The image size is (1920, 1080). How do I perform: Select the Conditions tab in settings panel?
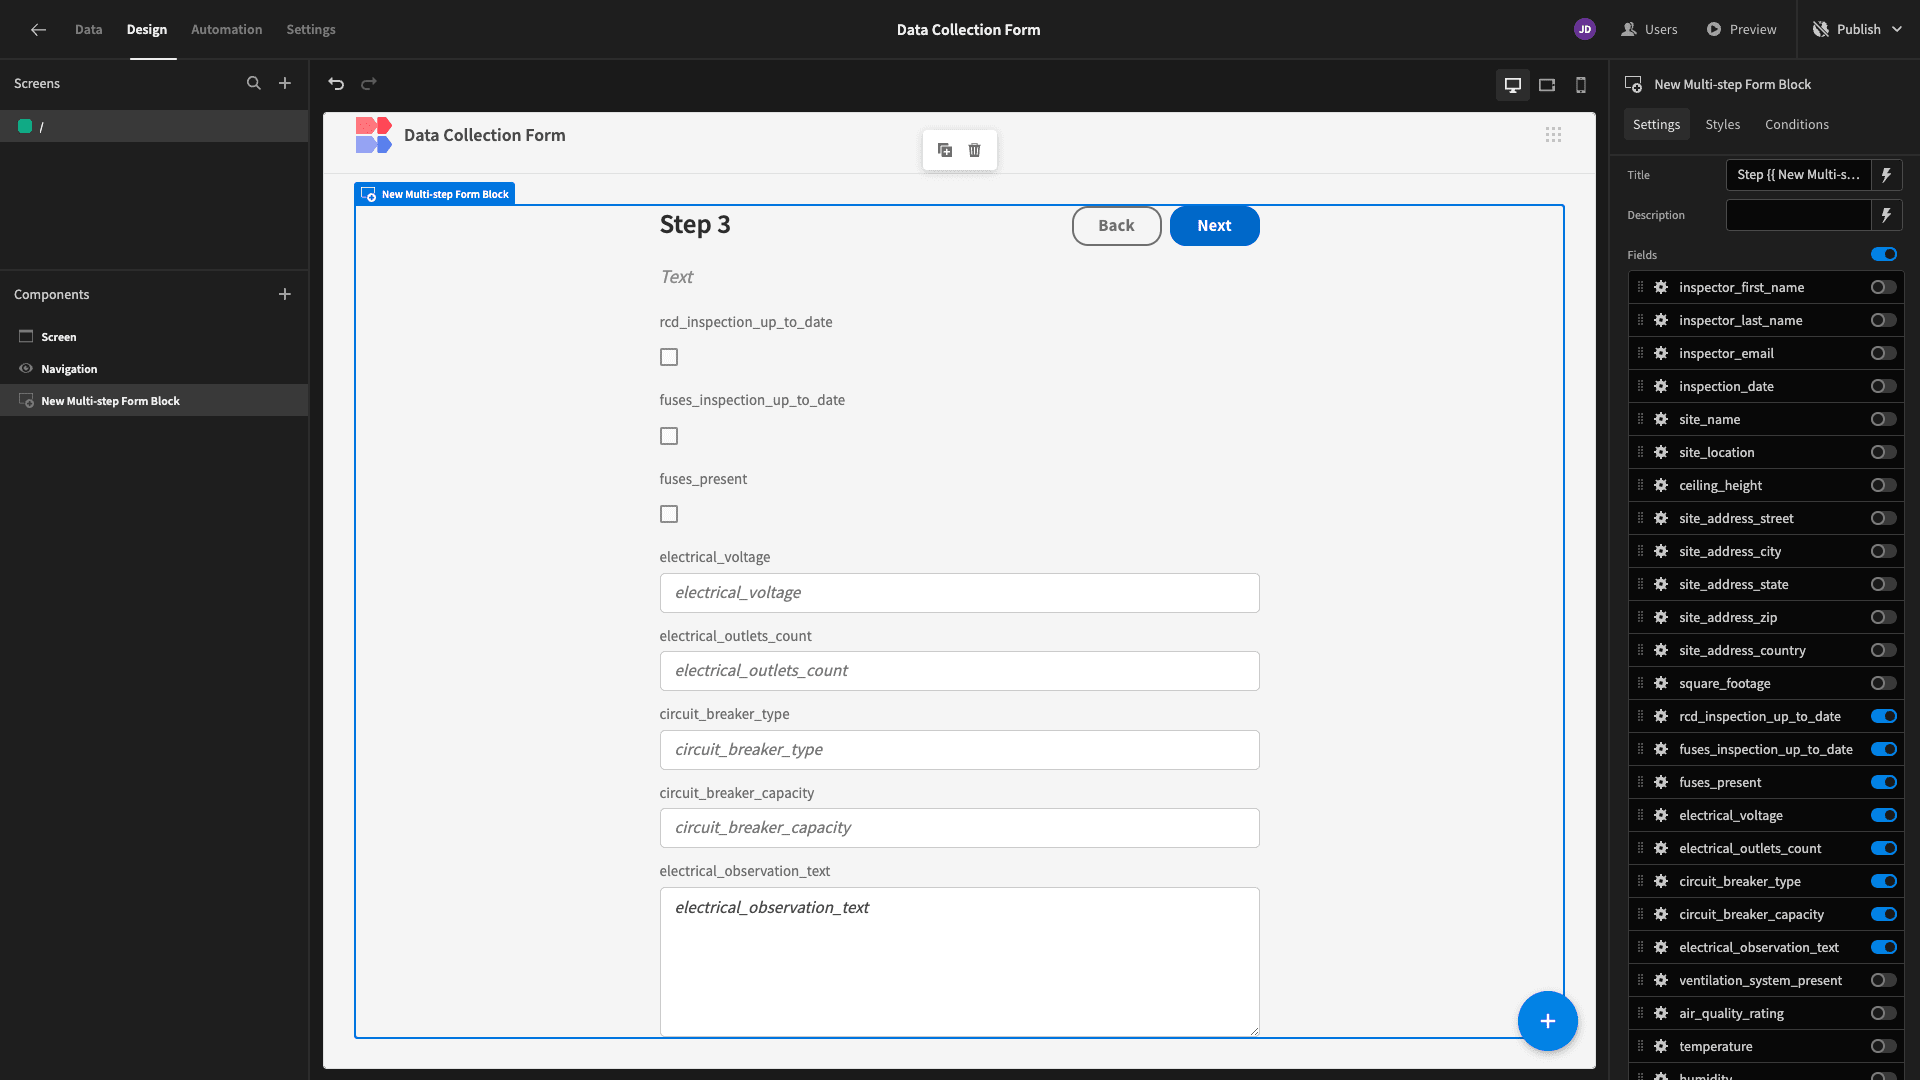[1796, 124]
